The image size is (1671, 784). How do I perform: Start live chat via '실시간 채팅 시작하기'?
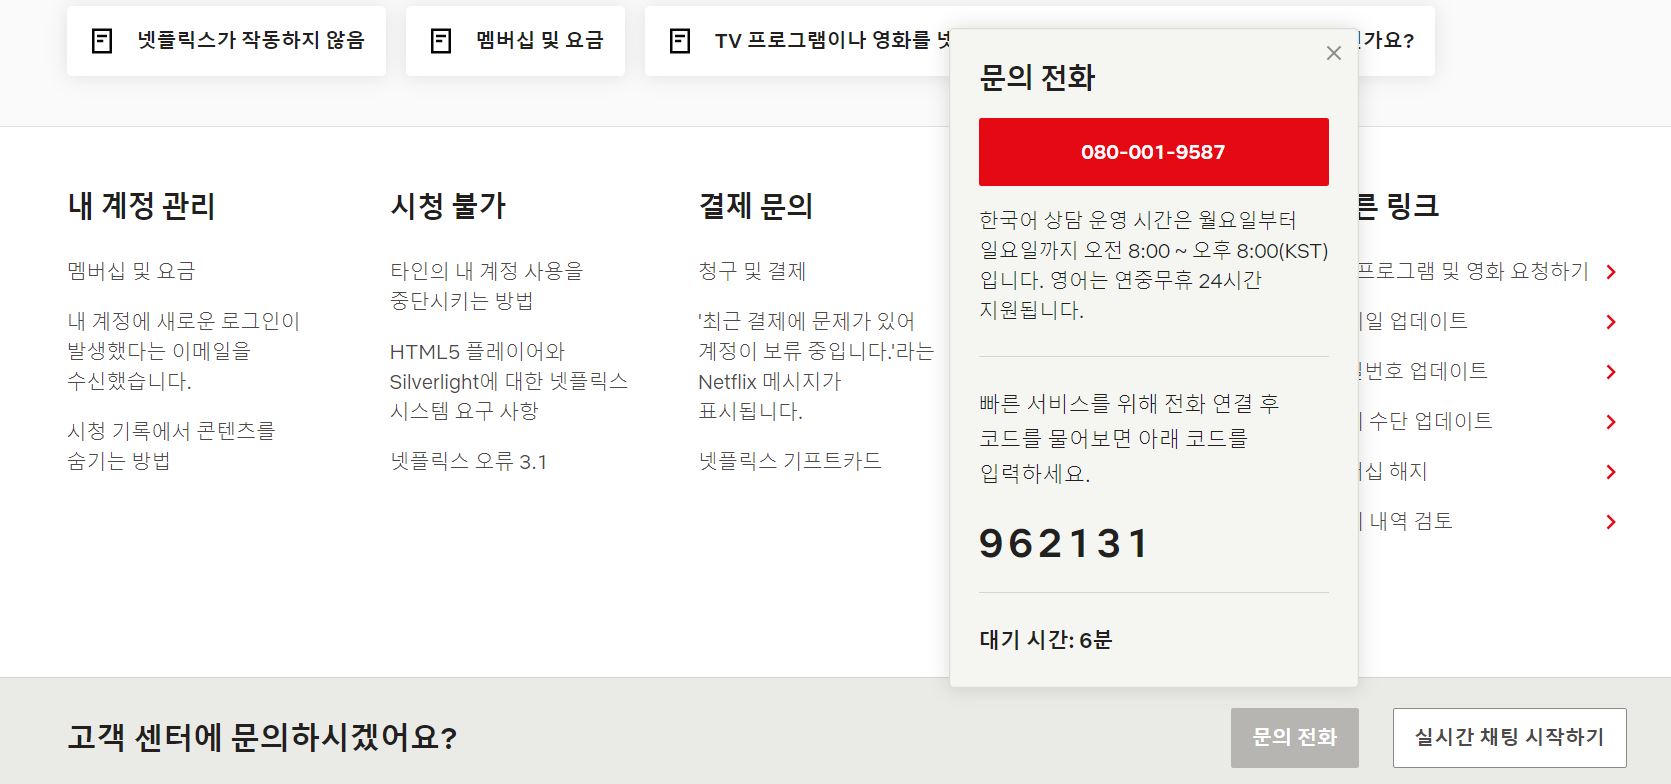click(x=1509, y=738)
